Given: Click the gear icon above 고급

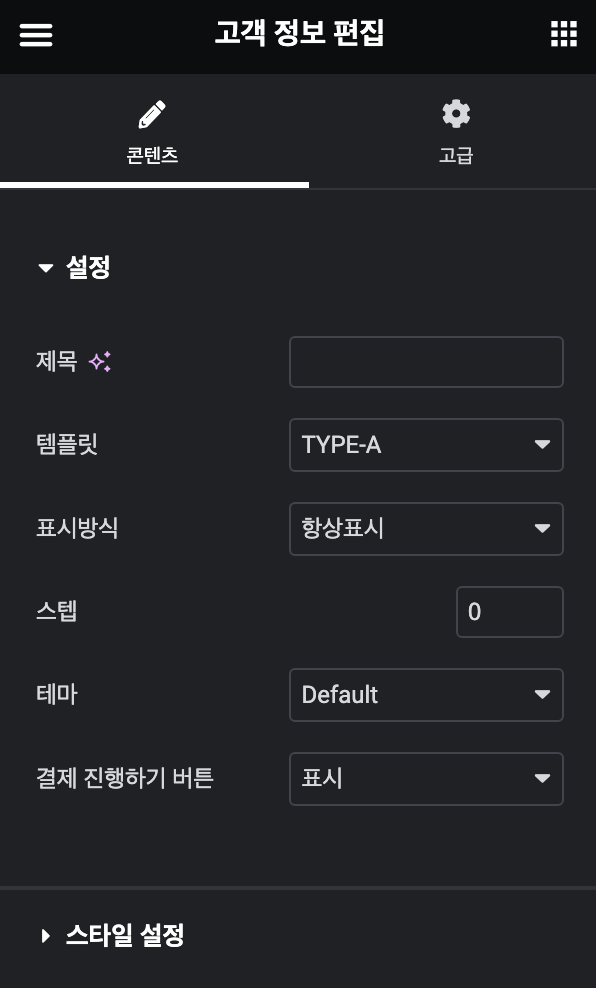Looking at the screenshot, I should pos(456,114).
